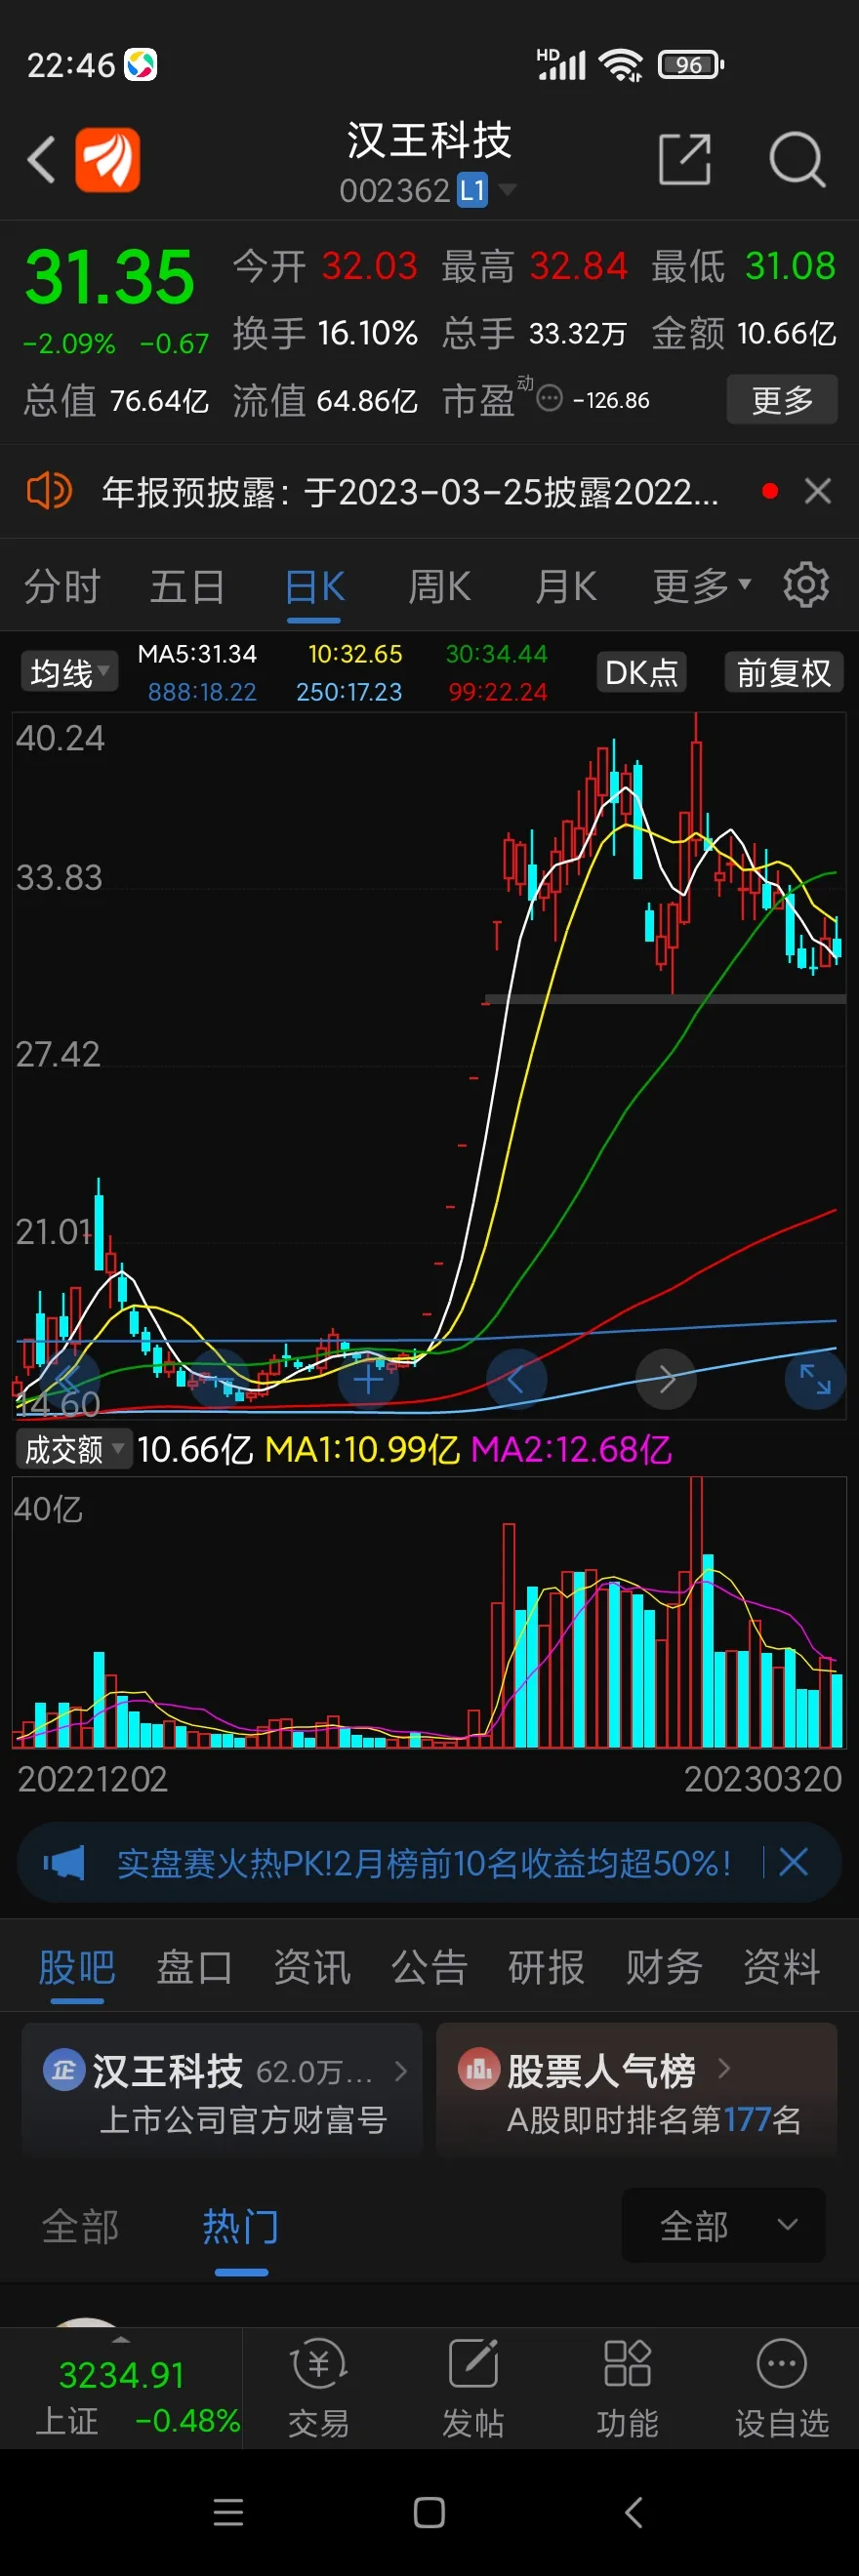Go back using the top-left arrow
The image size is (859, 2576).
click(41, 159)
